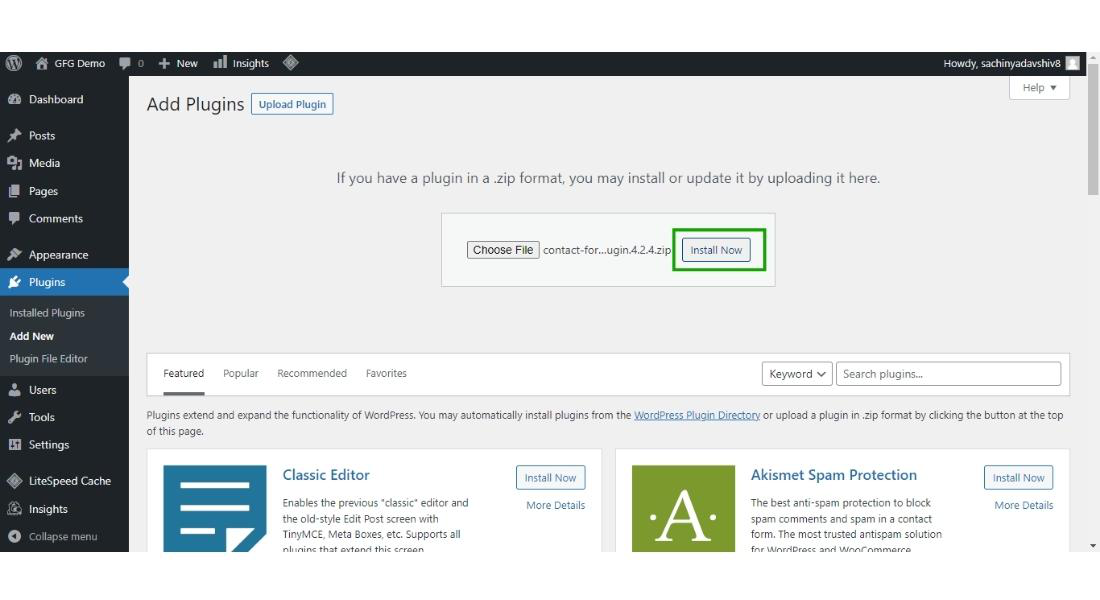Switch to the Popular tab

click(x=241, y=373)
